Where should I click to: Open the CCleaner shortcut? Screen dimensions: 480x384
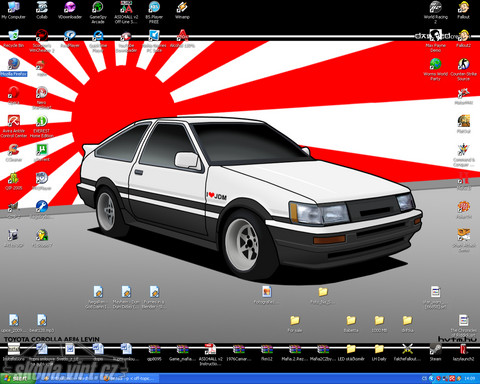pos(14,152)
